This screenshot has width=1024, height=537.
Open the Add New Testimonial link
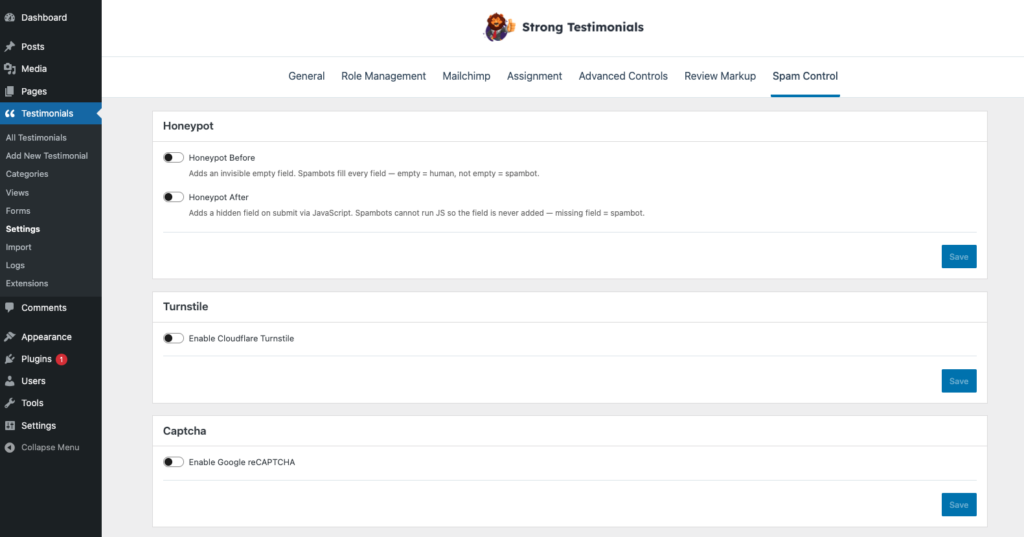(46, 156)
